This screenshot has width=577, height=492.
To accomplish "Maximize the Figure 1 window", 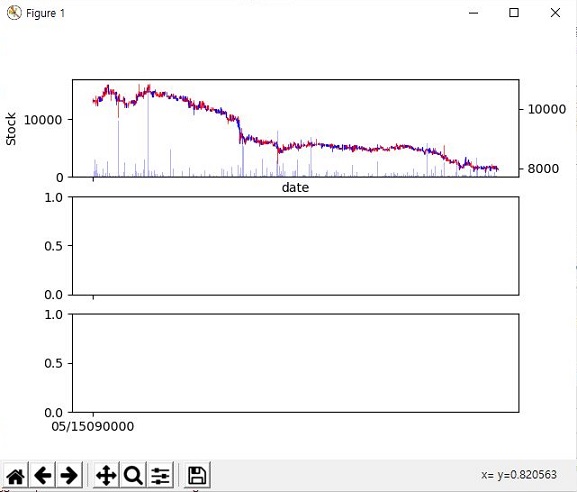I will point(514,13).
